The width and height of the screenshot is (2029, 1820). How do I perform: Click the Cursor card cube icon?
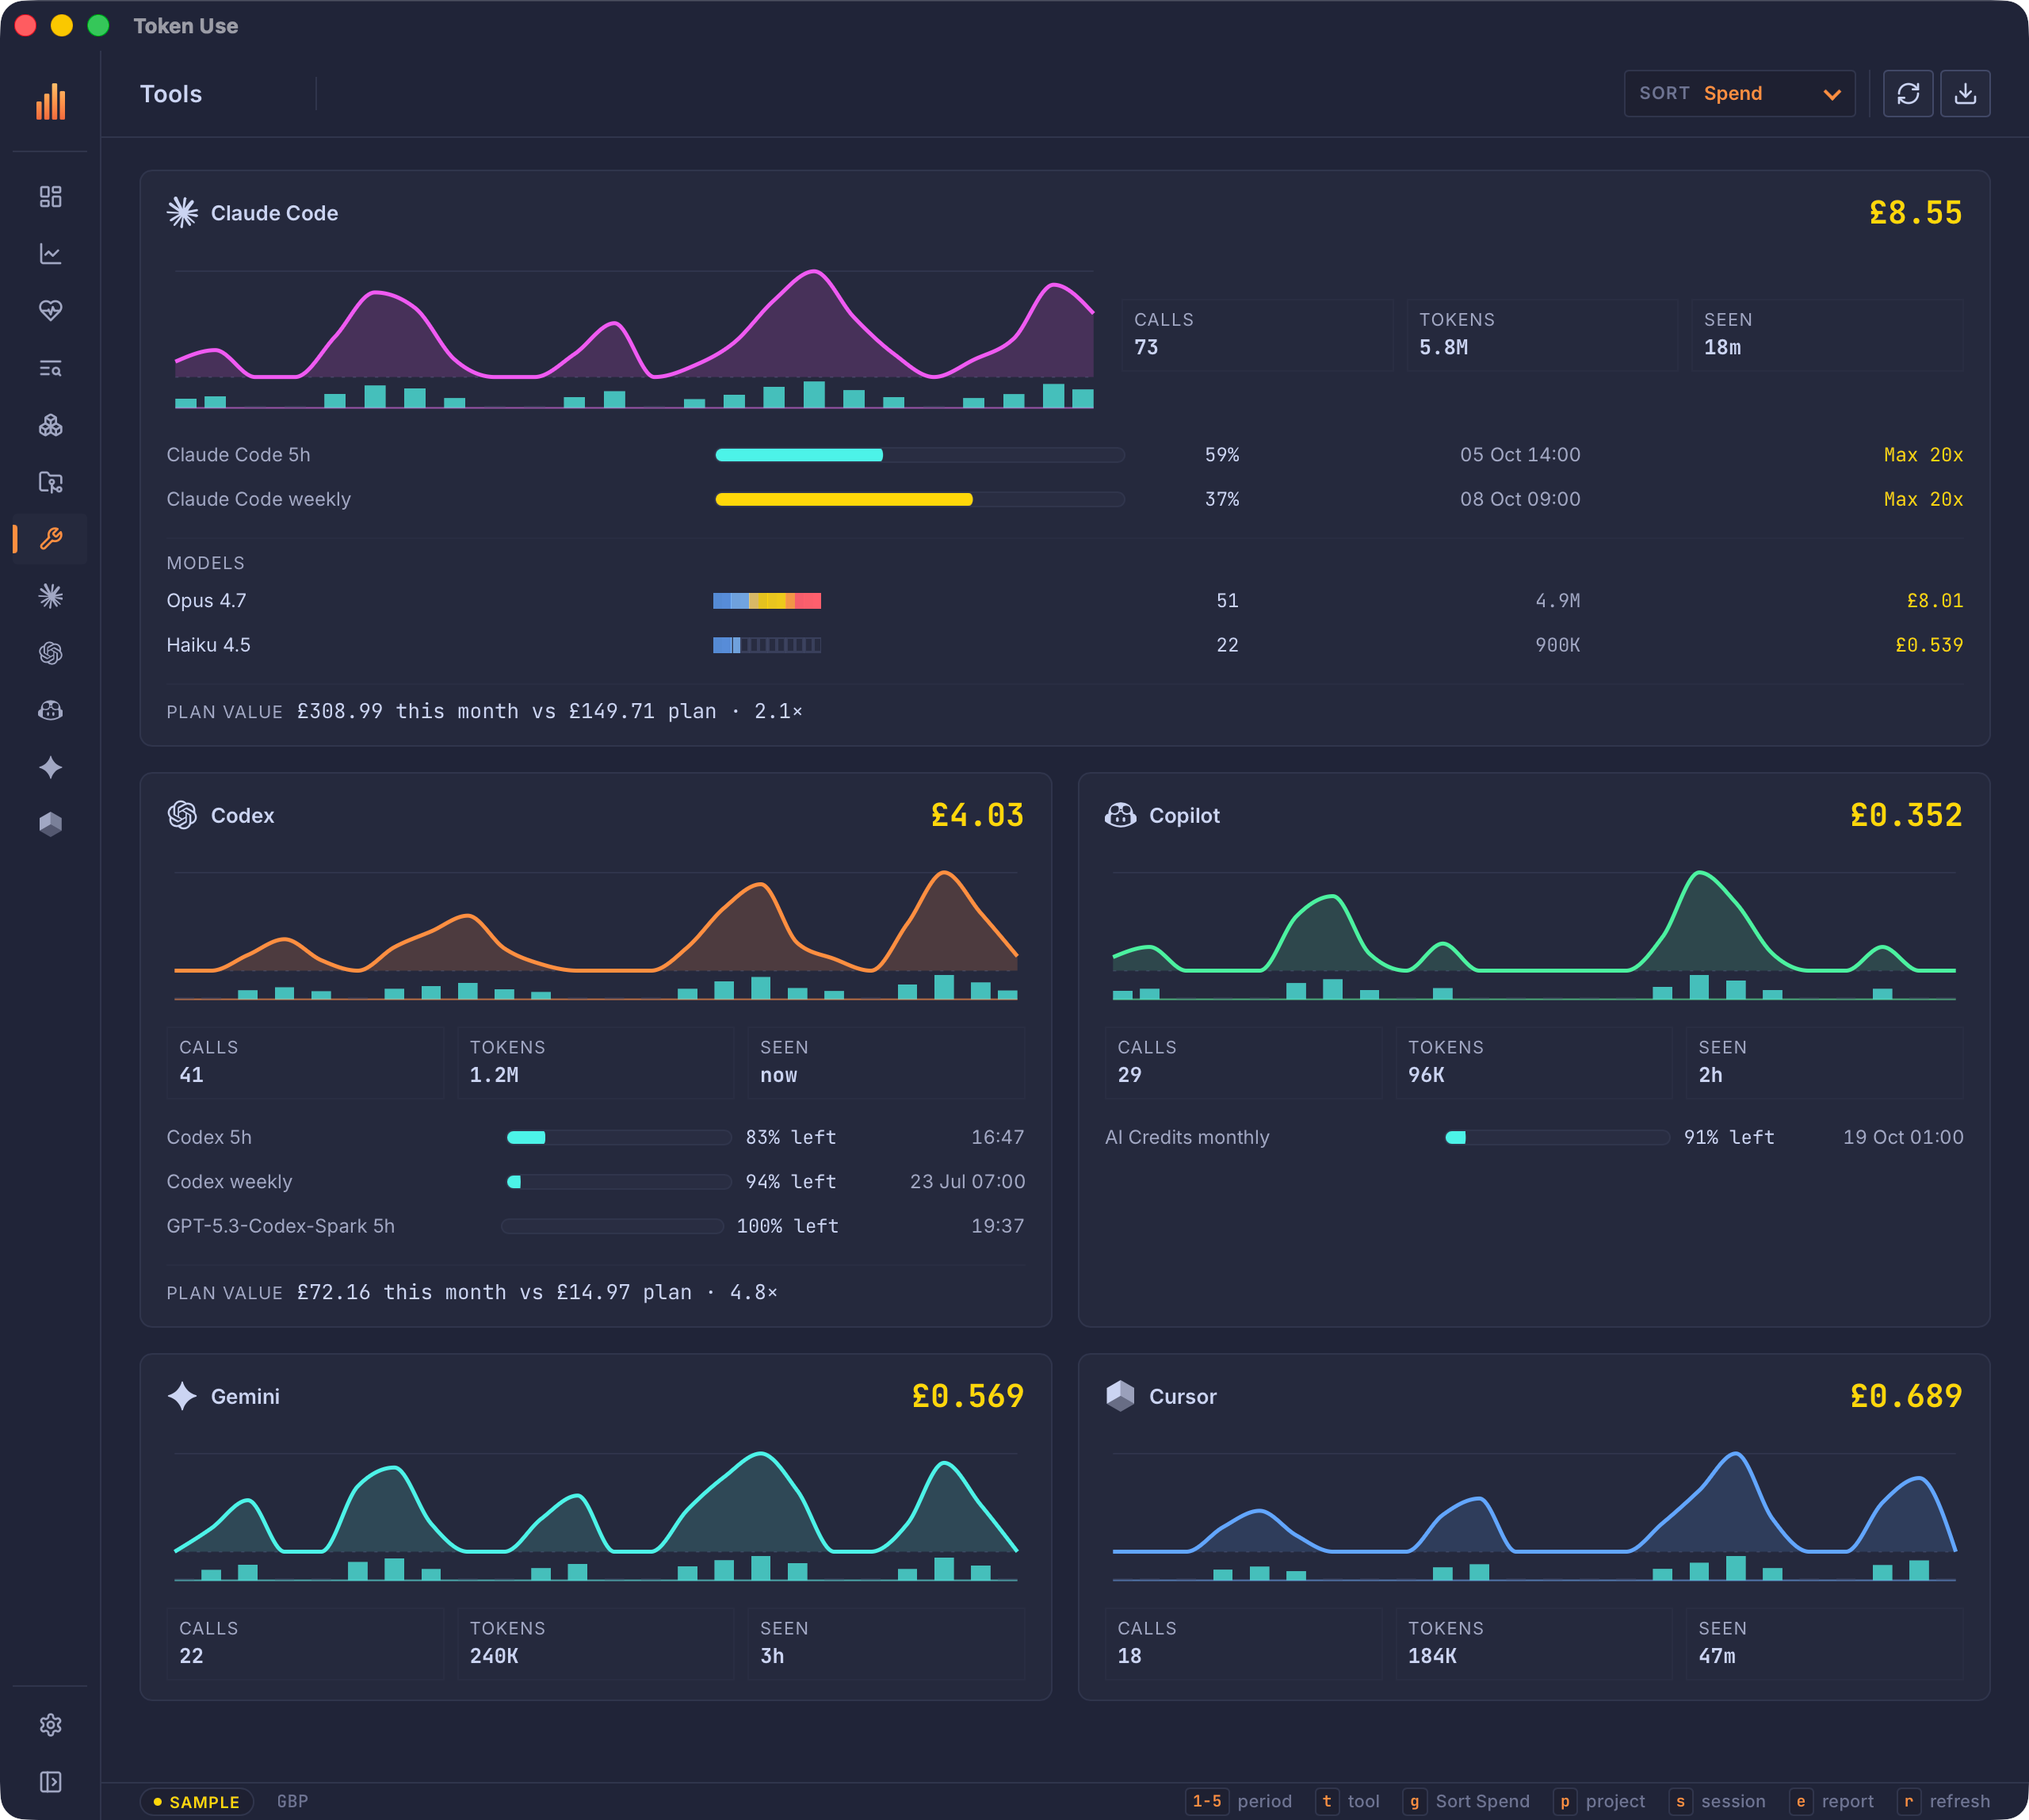coord(1120,1396)
